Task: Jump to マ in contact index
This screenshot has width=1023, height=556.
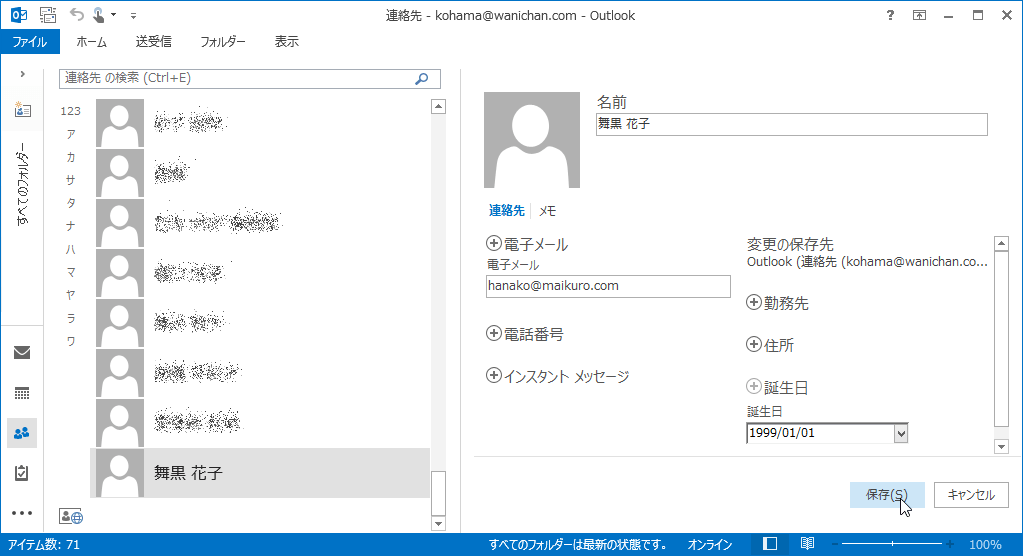Action: [70, 272]
